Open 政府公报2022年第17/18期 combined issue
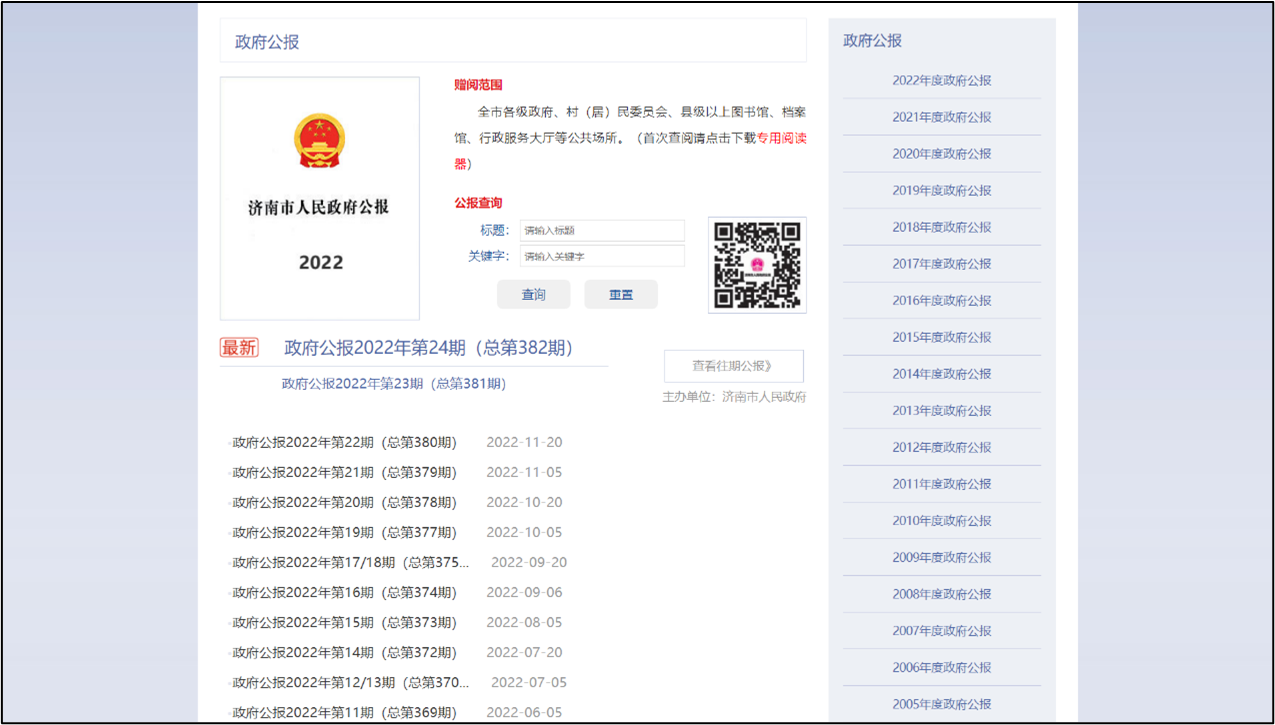The image size is (1275, 725). tap(350, 563)
